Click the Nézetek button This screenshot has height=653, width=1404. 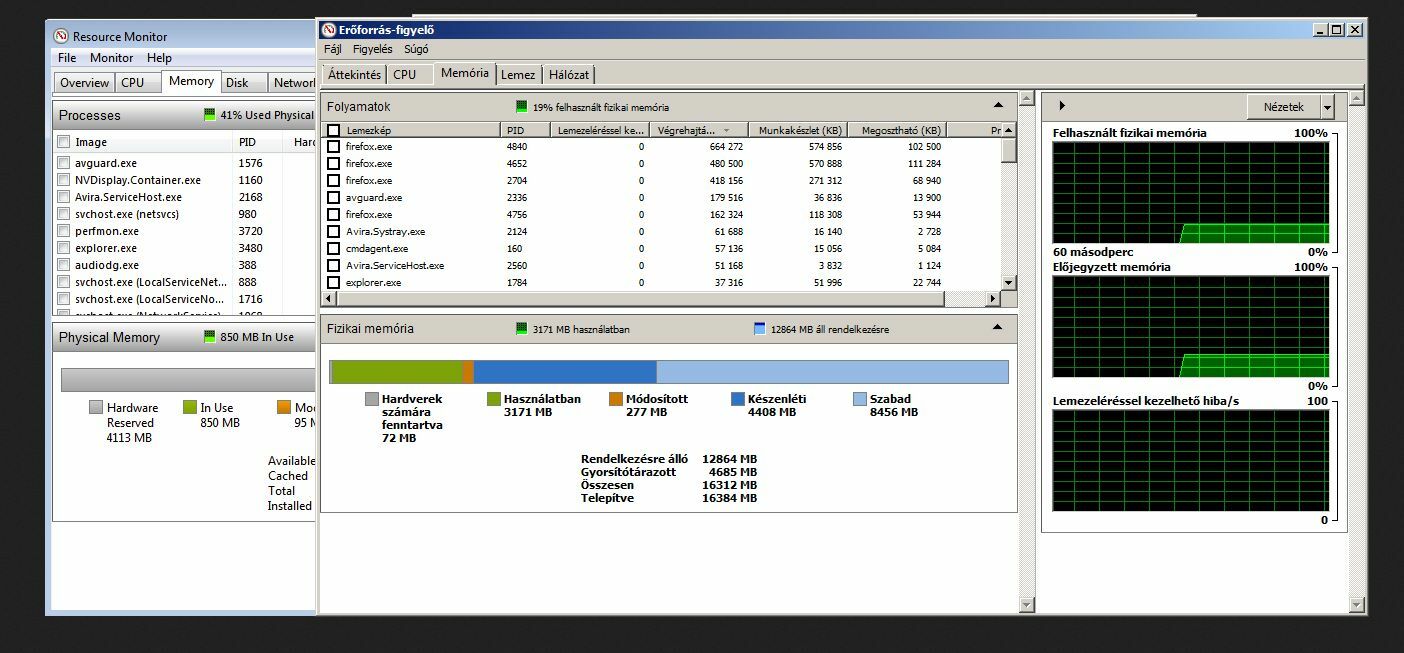point(1283,107)
